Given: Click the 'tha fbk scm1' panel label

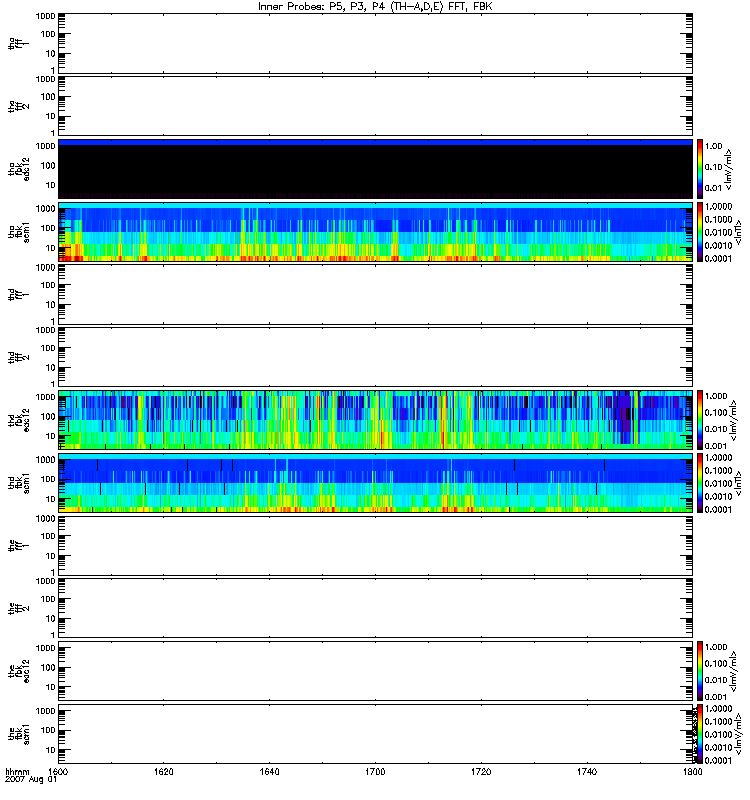Looking at the screenshot, I should pos(18,232).
